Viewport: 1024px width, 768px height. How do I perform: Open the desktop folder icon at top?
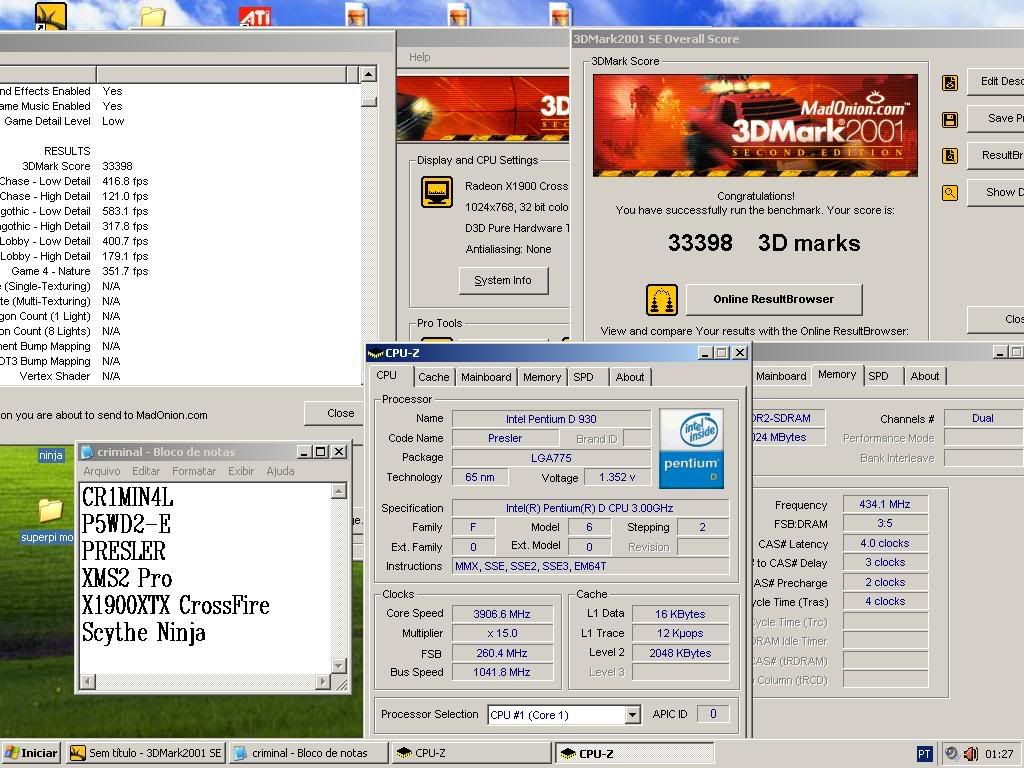pos(153,16)
